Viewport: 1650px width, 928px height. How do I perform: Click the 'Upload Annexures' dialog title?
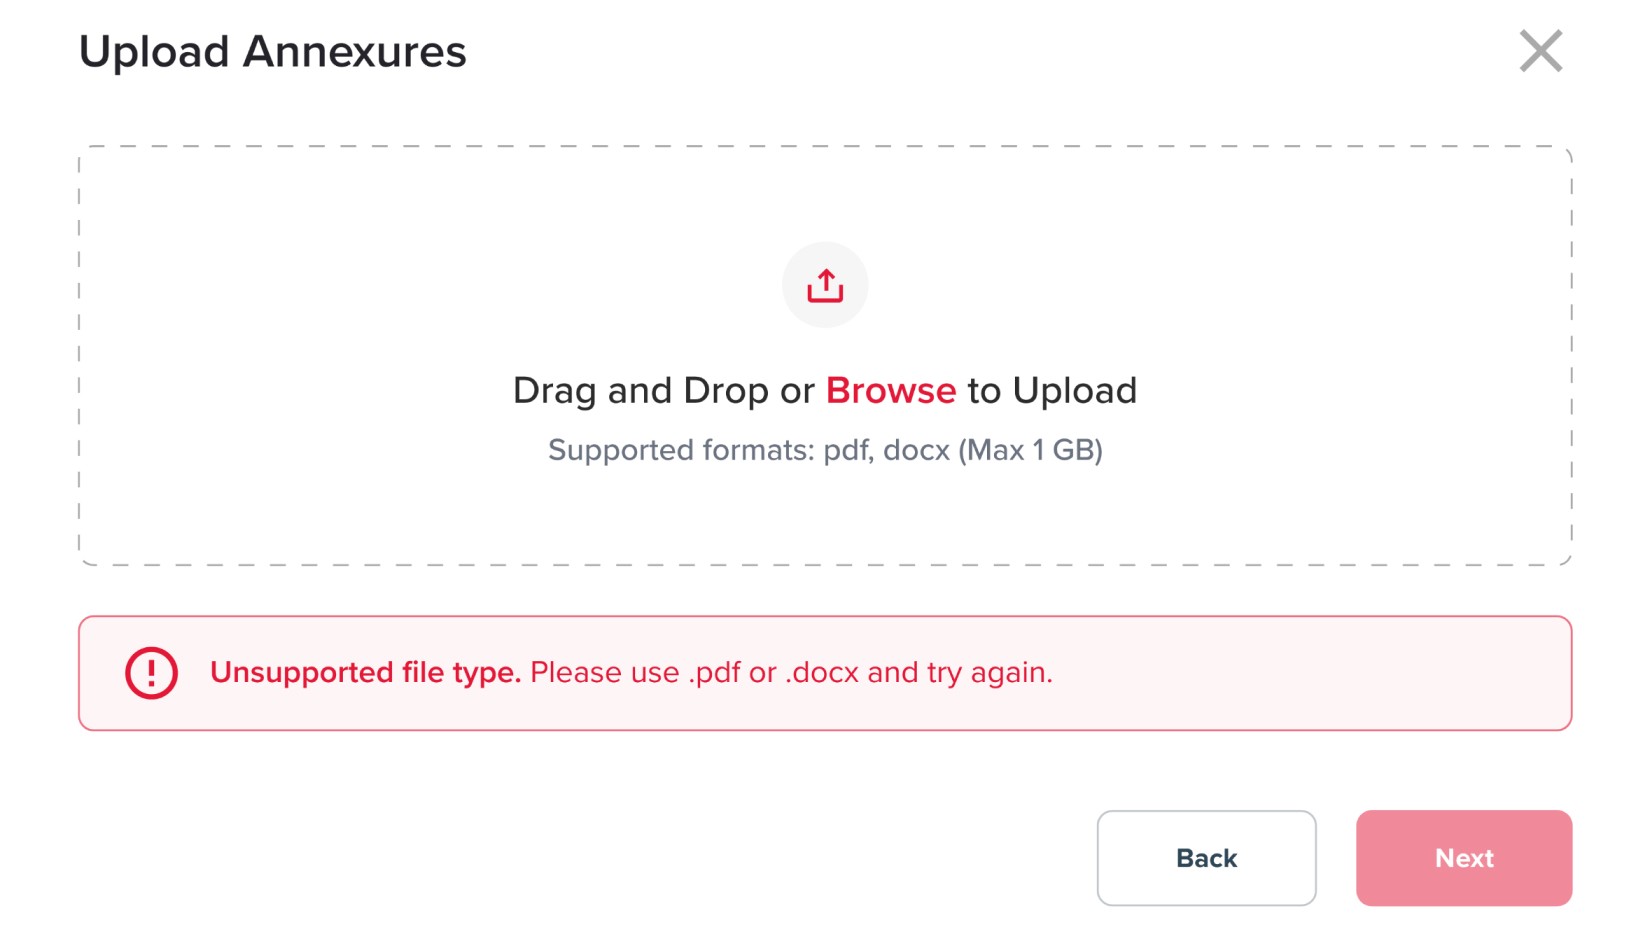click(272, 52)
